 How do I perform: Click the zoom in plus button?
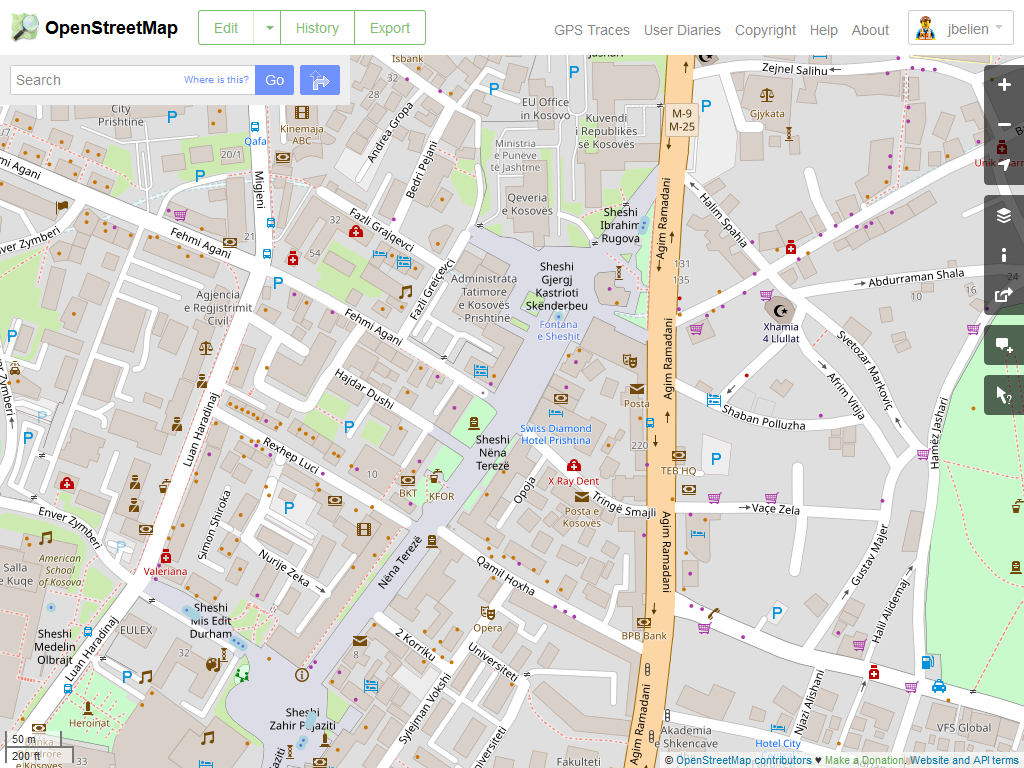coord(1004,85)
